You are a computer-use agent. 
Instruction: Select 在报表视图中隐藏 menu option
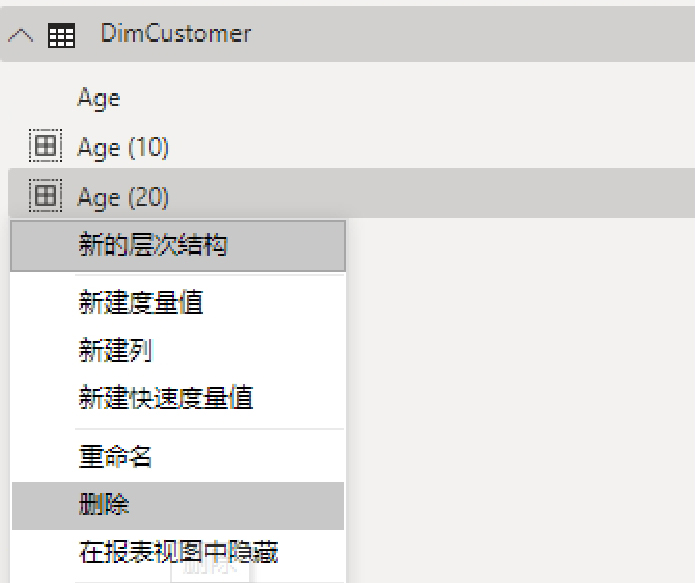178,551
